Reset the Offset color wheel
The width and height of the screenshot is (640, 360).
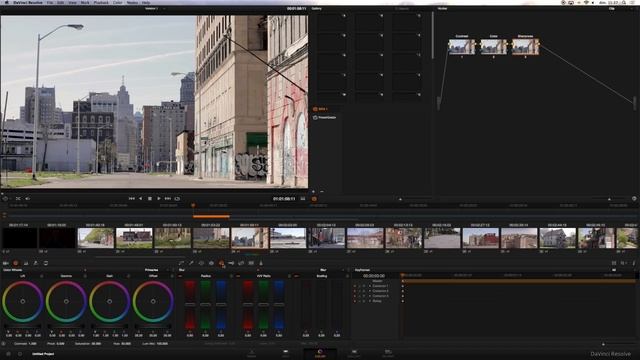pyautogui.click(x=172, y=276)
